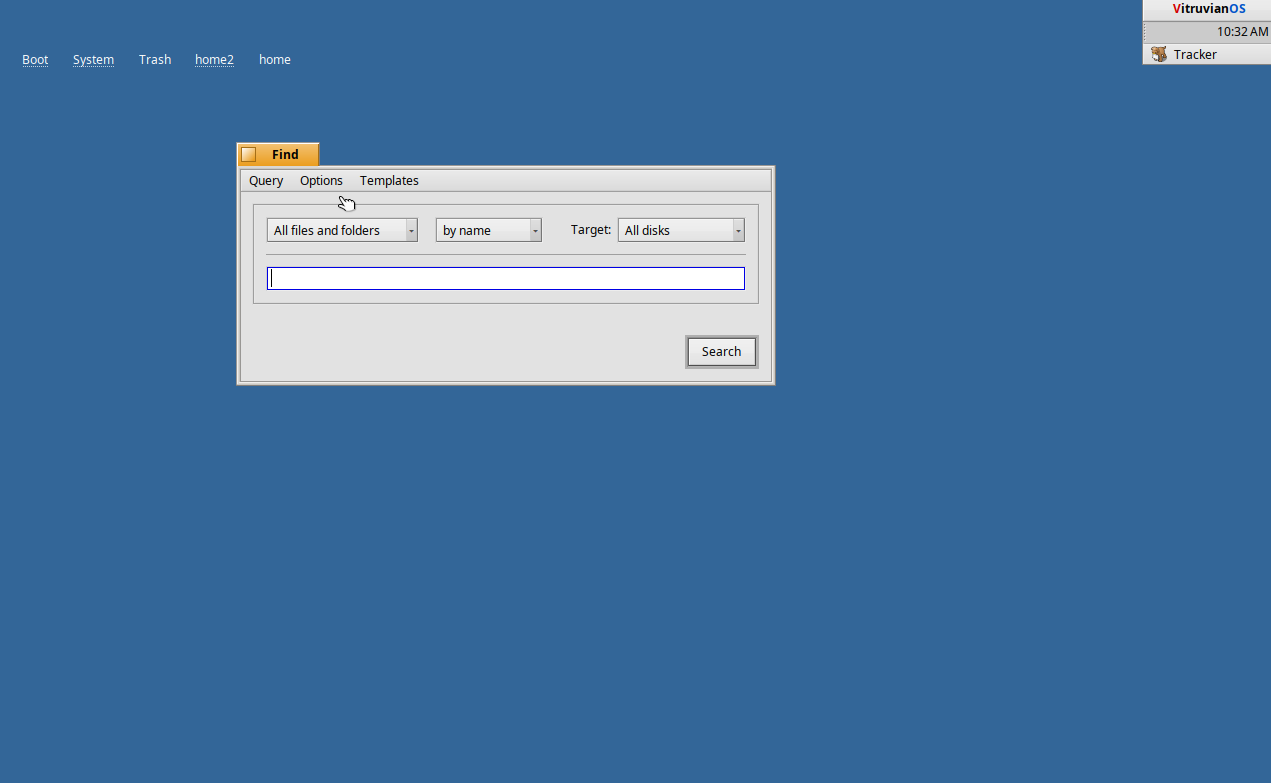The image size is (1271, 783).
Task: Click the dotted Deskbar drag handle
Action: coord(1146,32)
